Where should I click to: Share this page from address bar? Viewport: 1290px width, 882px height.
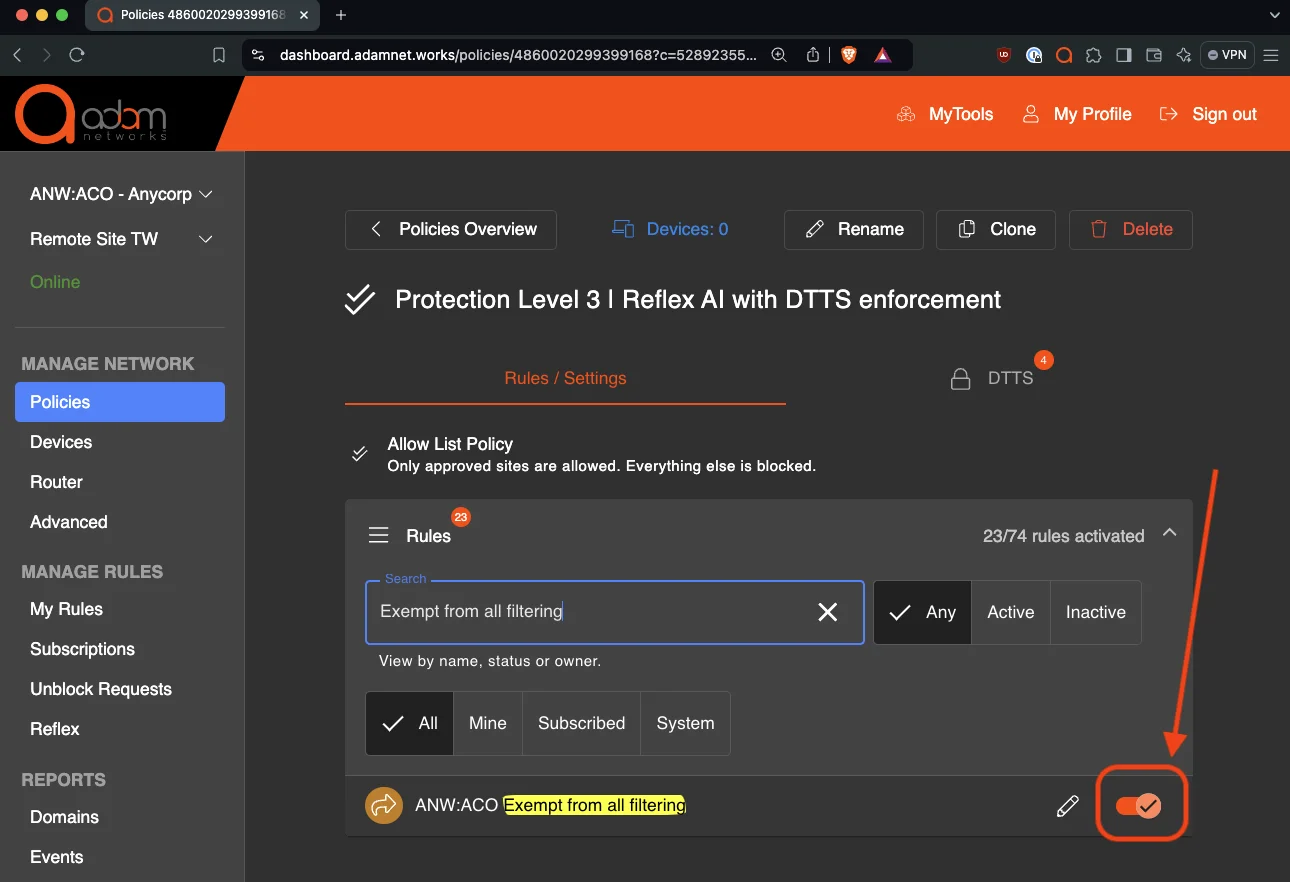pyautogui.click(x=813, y=55)
